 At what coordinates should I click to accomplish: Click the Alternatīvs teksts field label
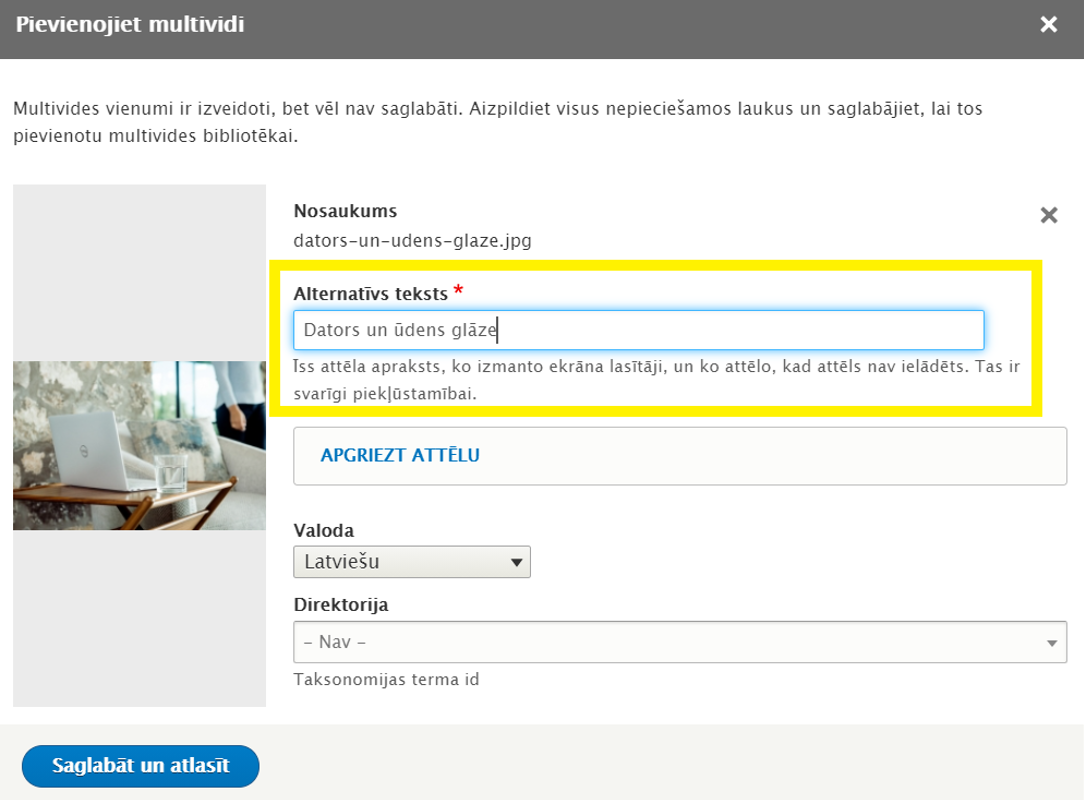point(371,294)
